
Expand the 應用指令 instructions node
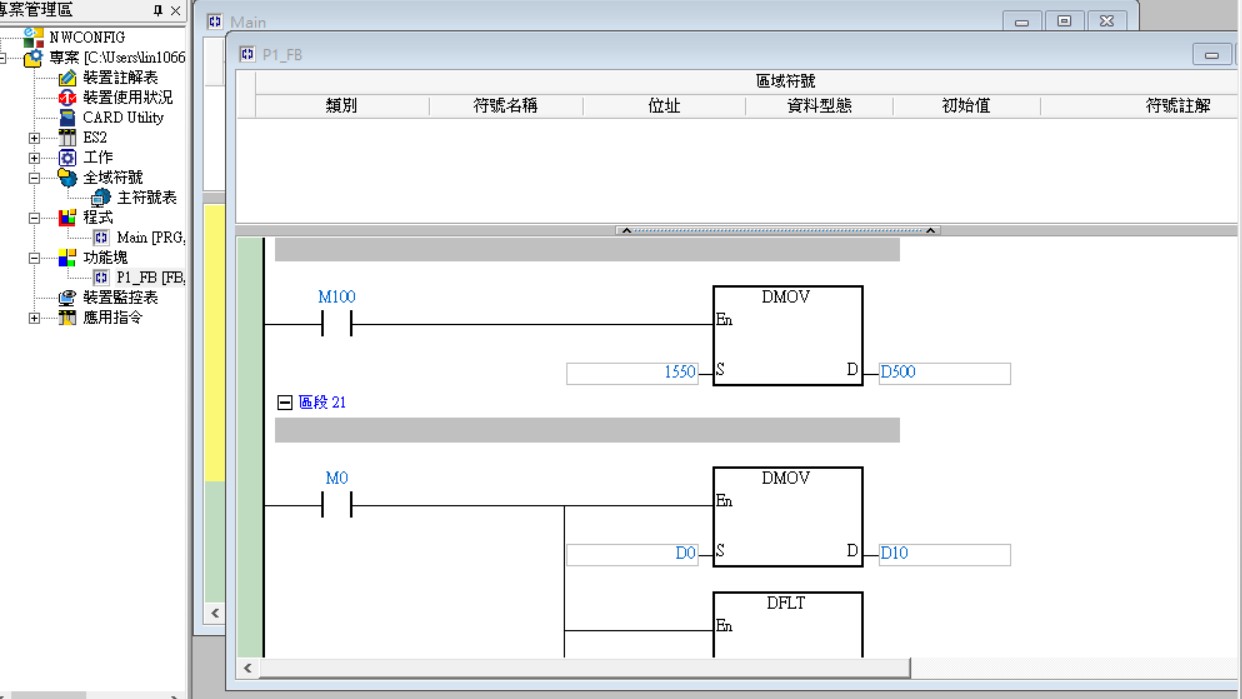pyautogui.click(x=35, y=317)
